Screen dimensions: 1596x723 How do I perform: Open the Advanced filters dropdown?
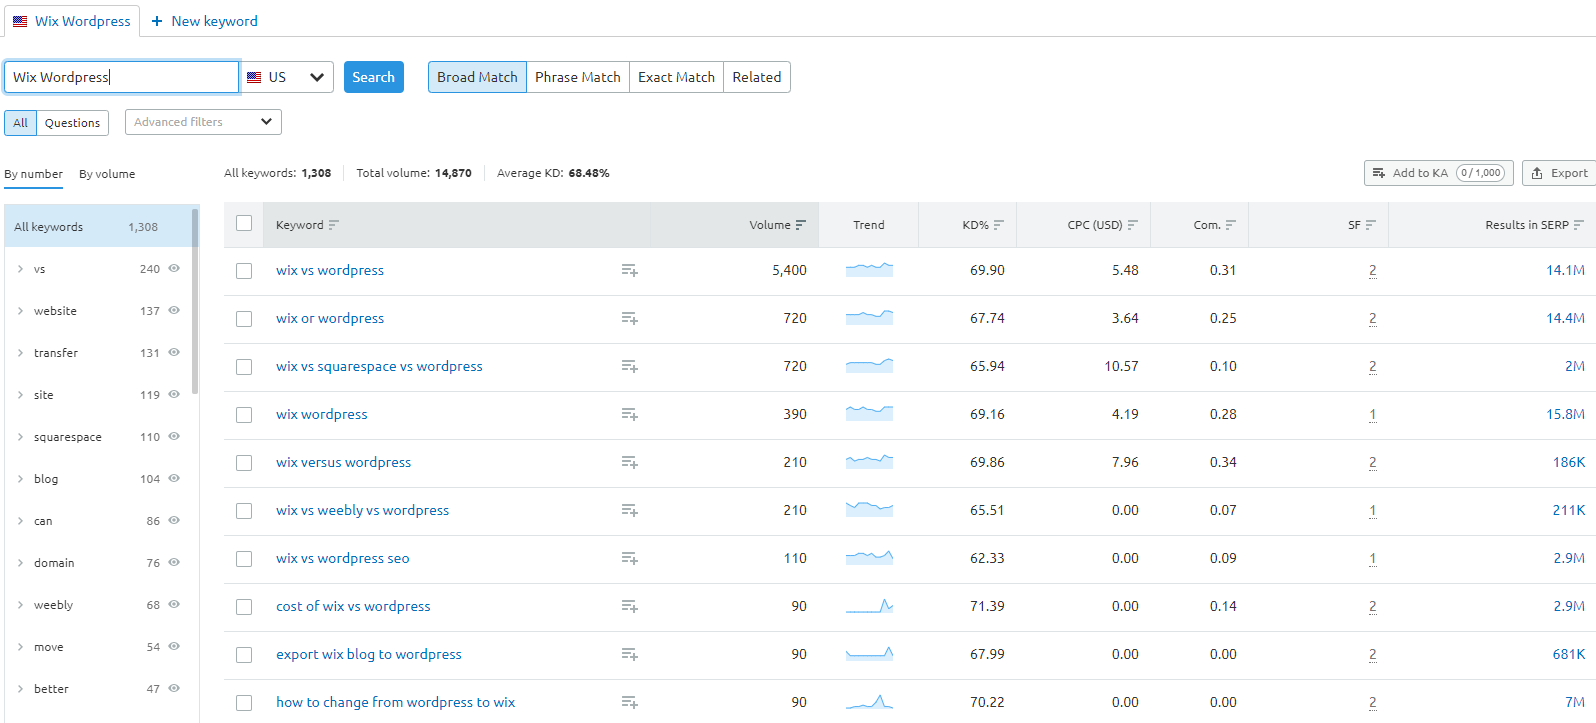click(x=203, y=122)
